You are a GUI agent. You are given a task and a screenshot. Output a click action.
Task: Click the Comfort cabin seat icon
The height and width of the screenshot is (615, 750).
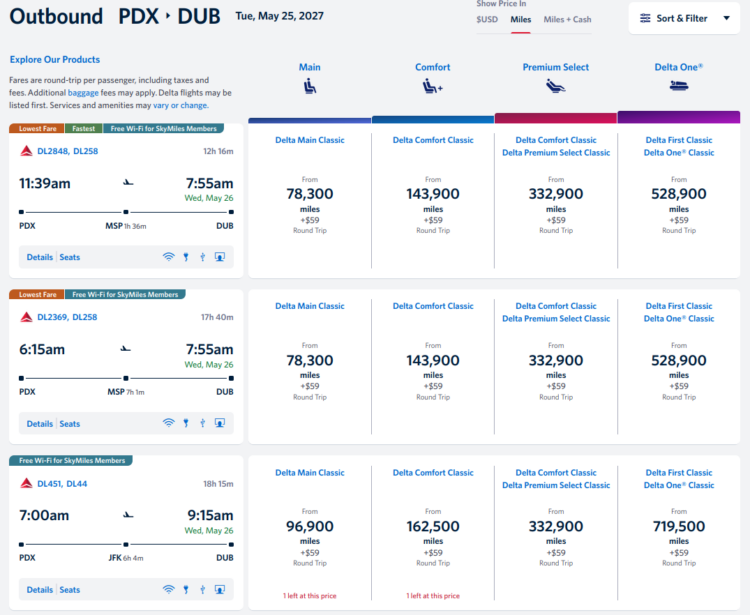432,87
